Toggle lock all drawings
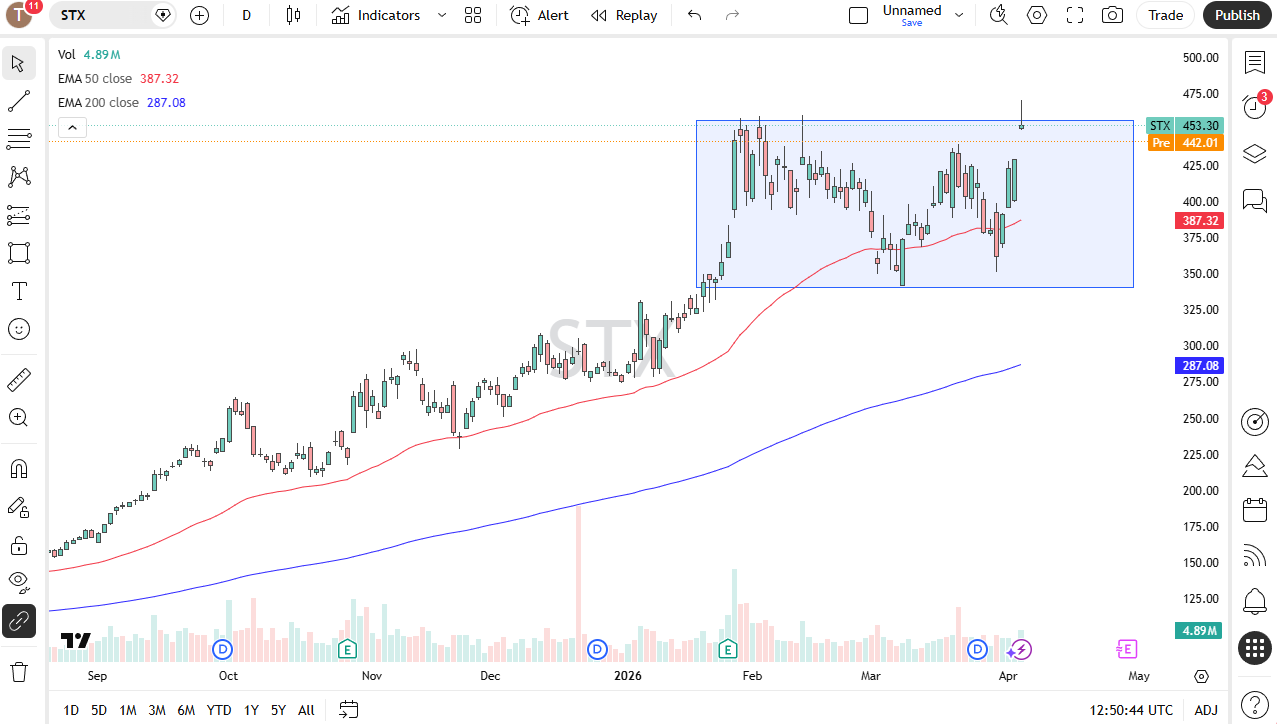 click(18, 545)
